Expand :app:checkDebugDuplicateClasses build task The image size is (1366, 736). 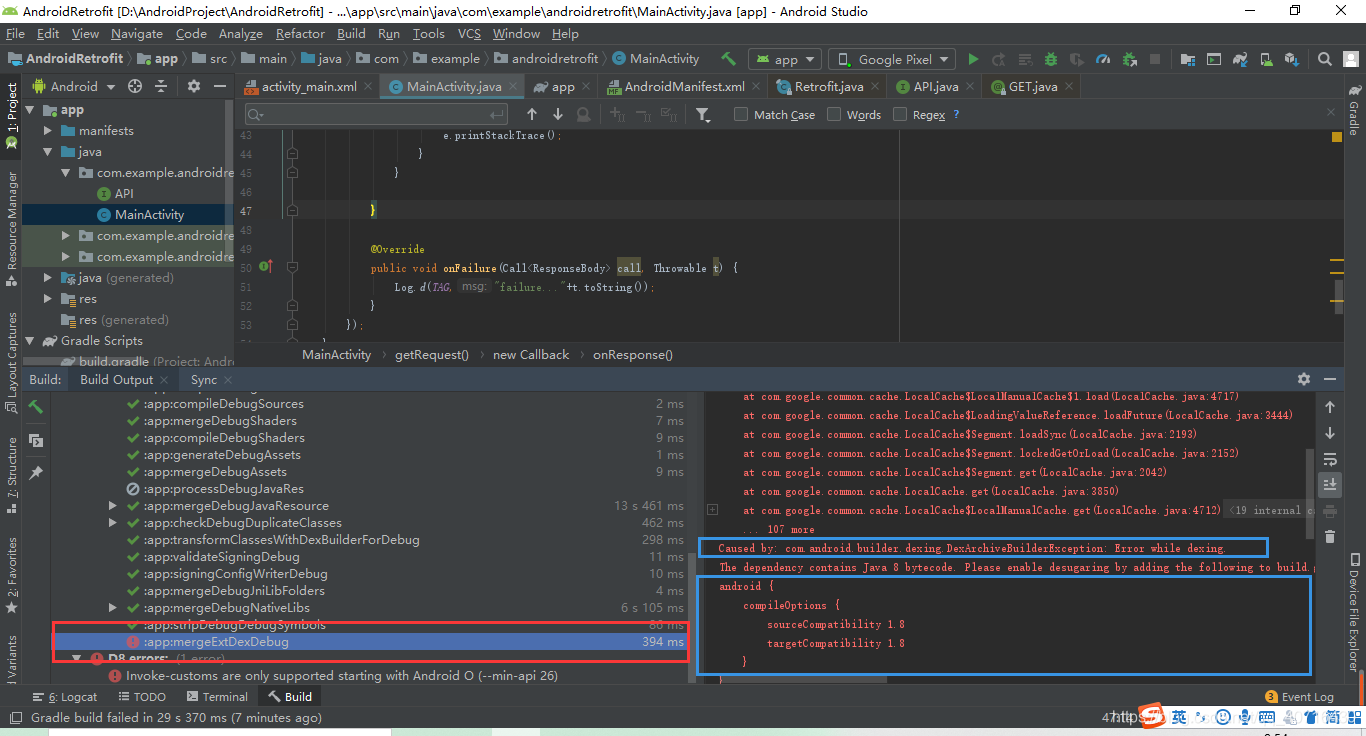[113, 523]
